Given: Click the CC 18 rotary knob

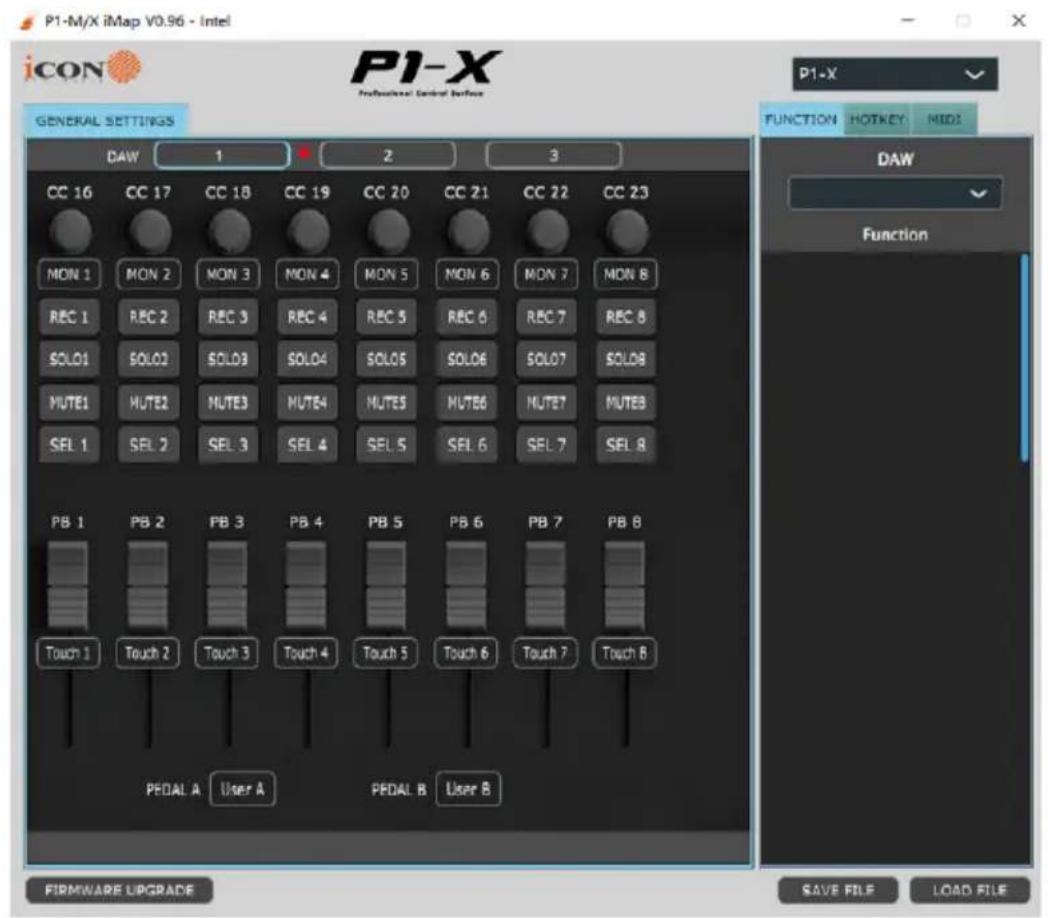Looking at the screenshot, I should [x=229, y=232].
